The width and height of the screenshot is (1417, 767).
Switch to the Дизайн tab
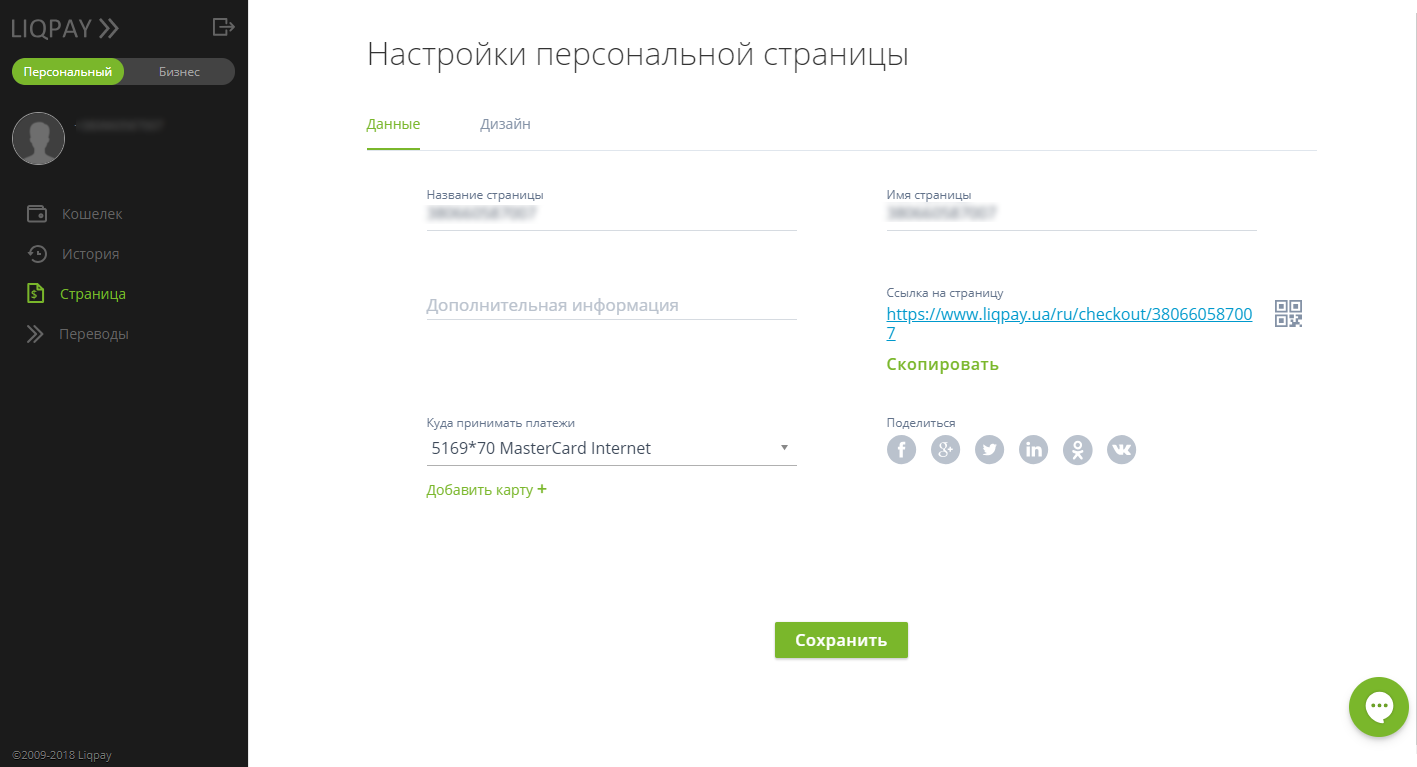point(505,124)
